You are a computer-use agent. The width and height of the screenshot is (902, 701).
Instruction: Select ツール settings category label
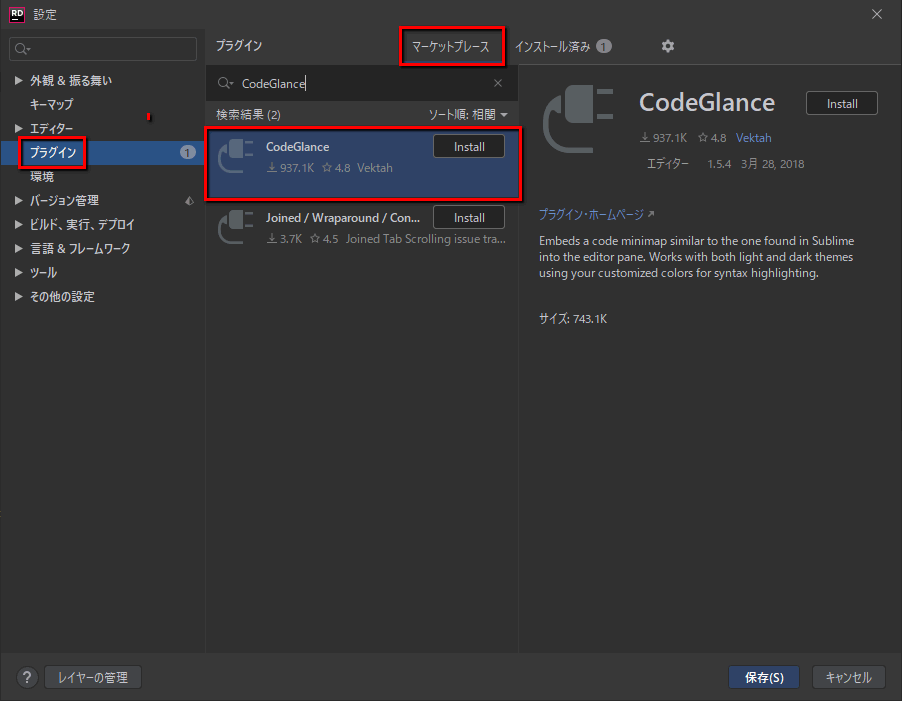[x=43, y=273]
